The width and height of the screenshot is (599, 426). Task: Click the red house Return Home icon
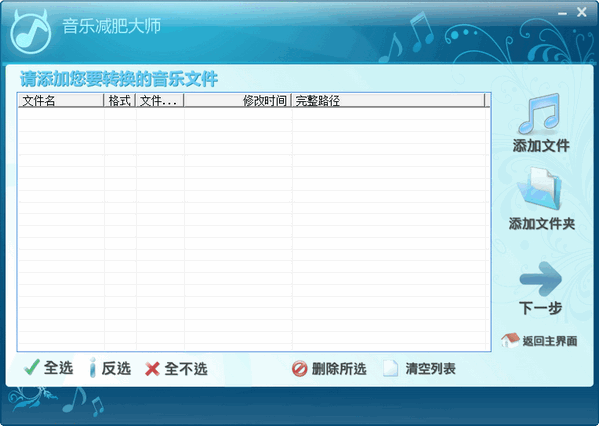510,340
